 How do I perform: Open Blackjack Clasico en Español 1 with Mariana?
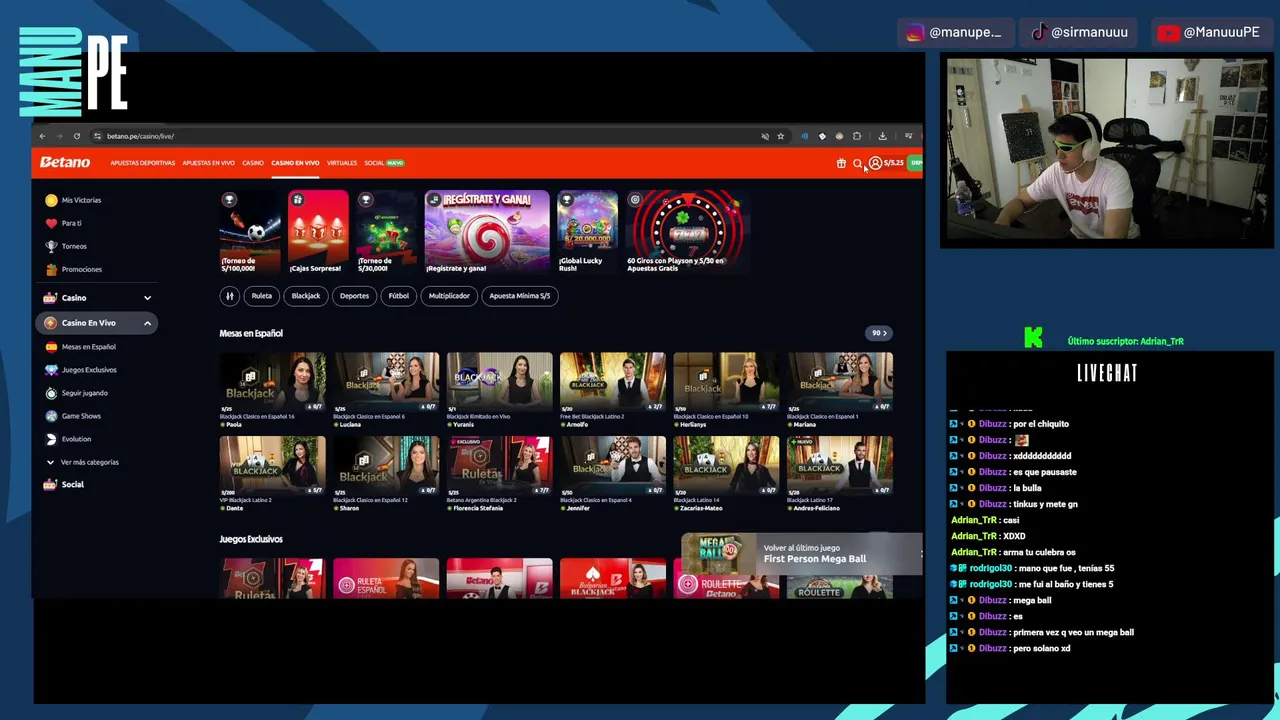click(x=839, y=390)
